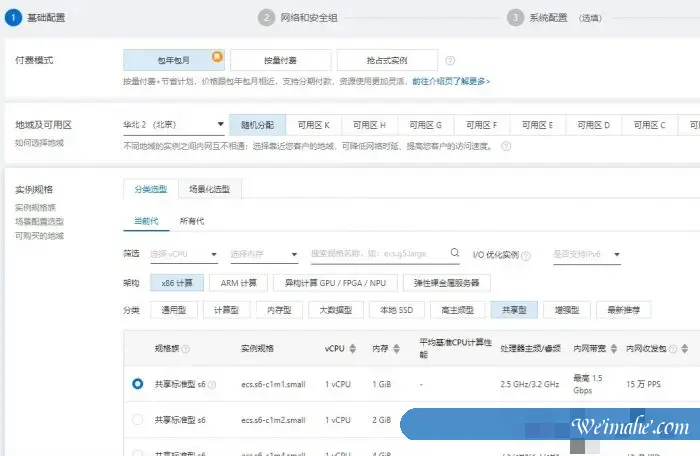Click step 1 基础配置 circle icon
Image resolution: width=700 pixels, height=456 pixels.
[x=13, y=17]
